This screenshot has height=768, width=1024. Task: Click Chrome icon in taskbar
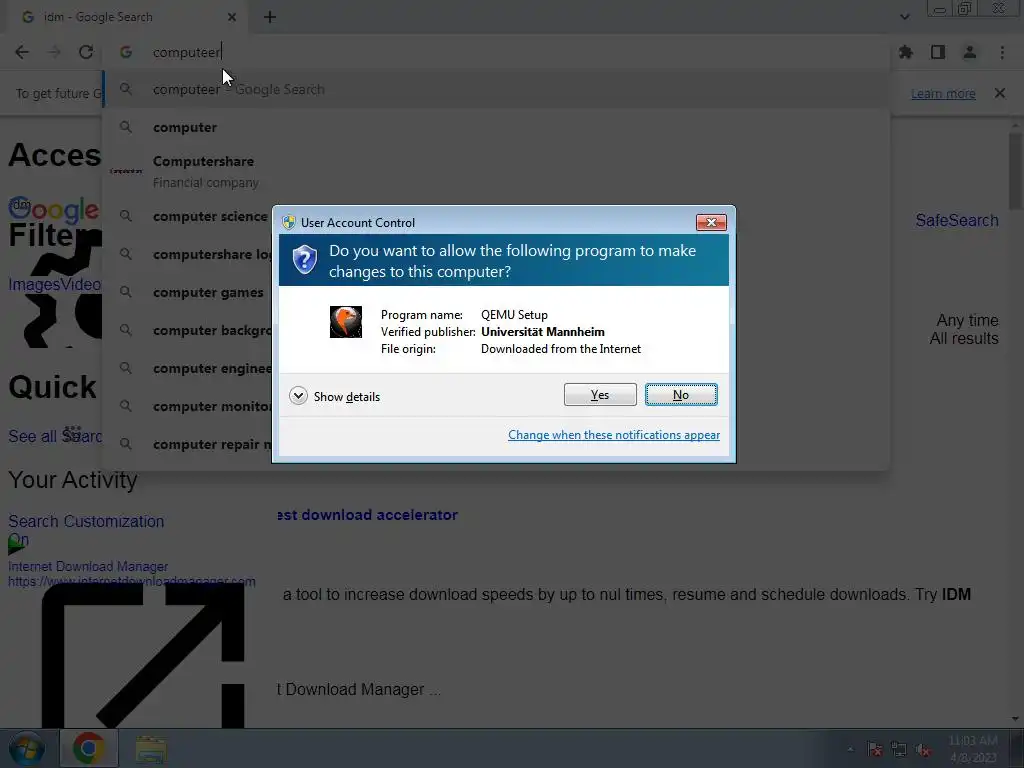click(x=89, y=748)
